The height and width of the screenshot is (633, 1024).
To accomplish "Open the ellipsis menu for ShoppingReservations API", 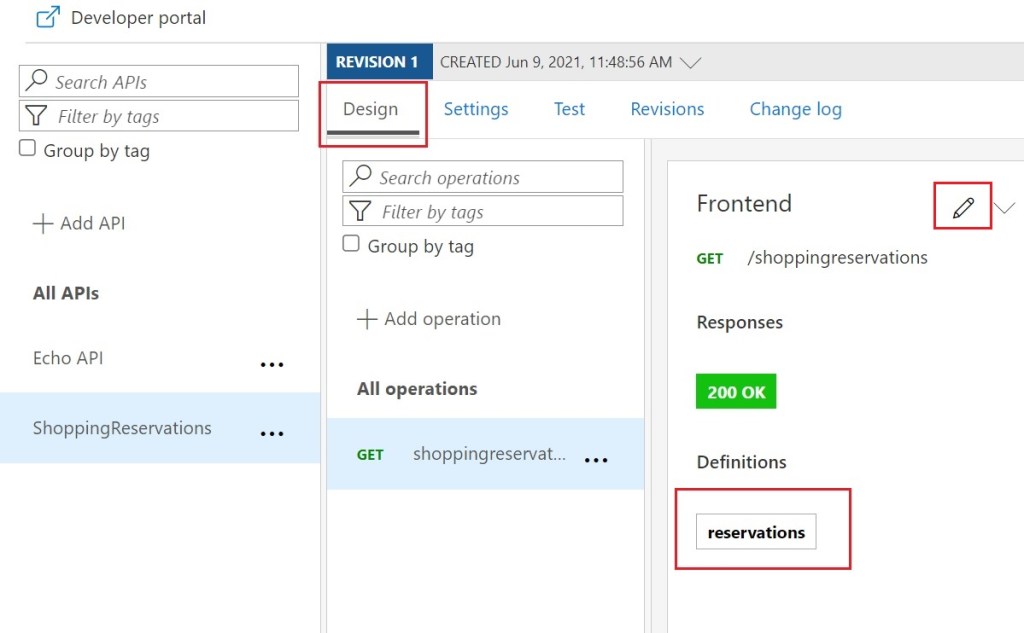I will pos(272,434).
